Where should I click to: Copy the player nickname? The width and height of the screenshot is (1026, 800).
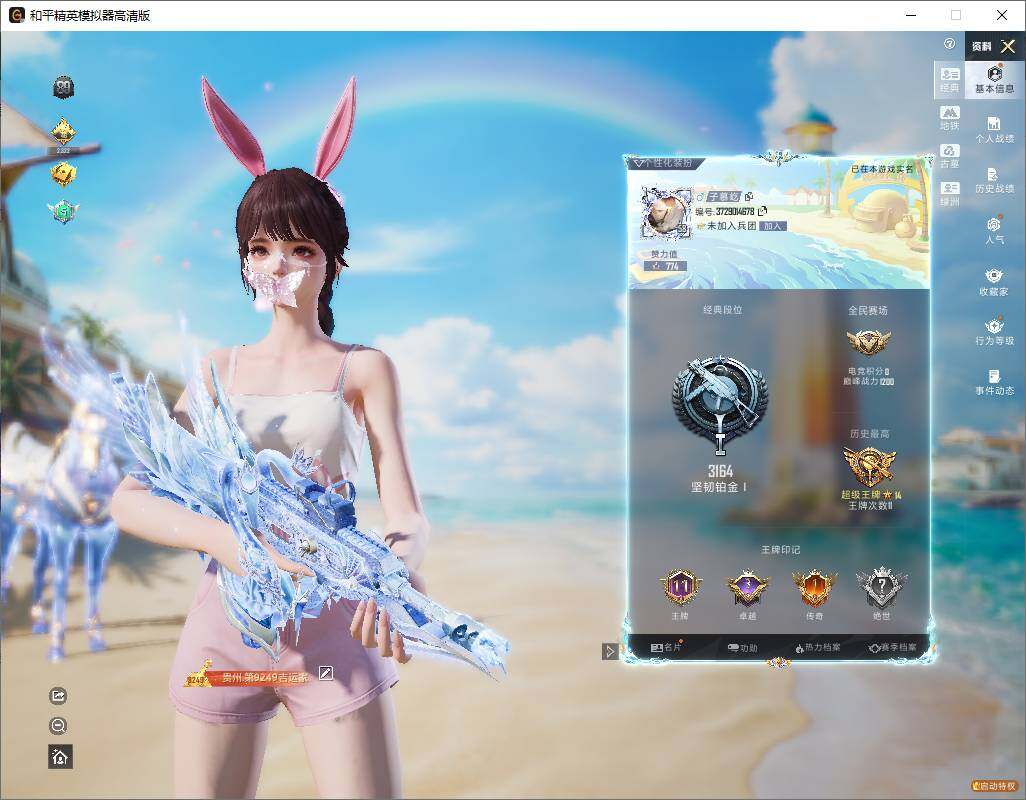[749, 196]
